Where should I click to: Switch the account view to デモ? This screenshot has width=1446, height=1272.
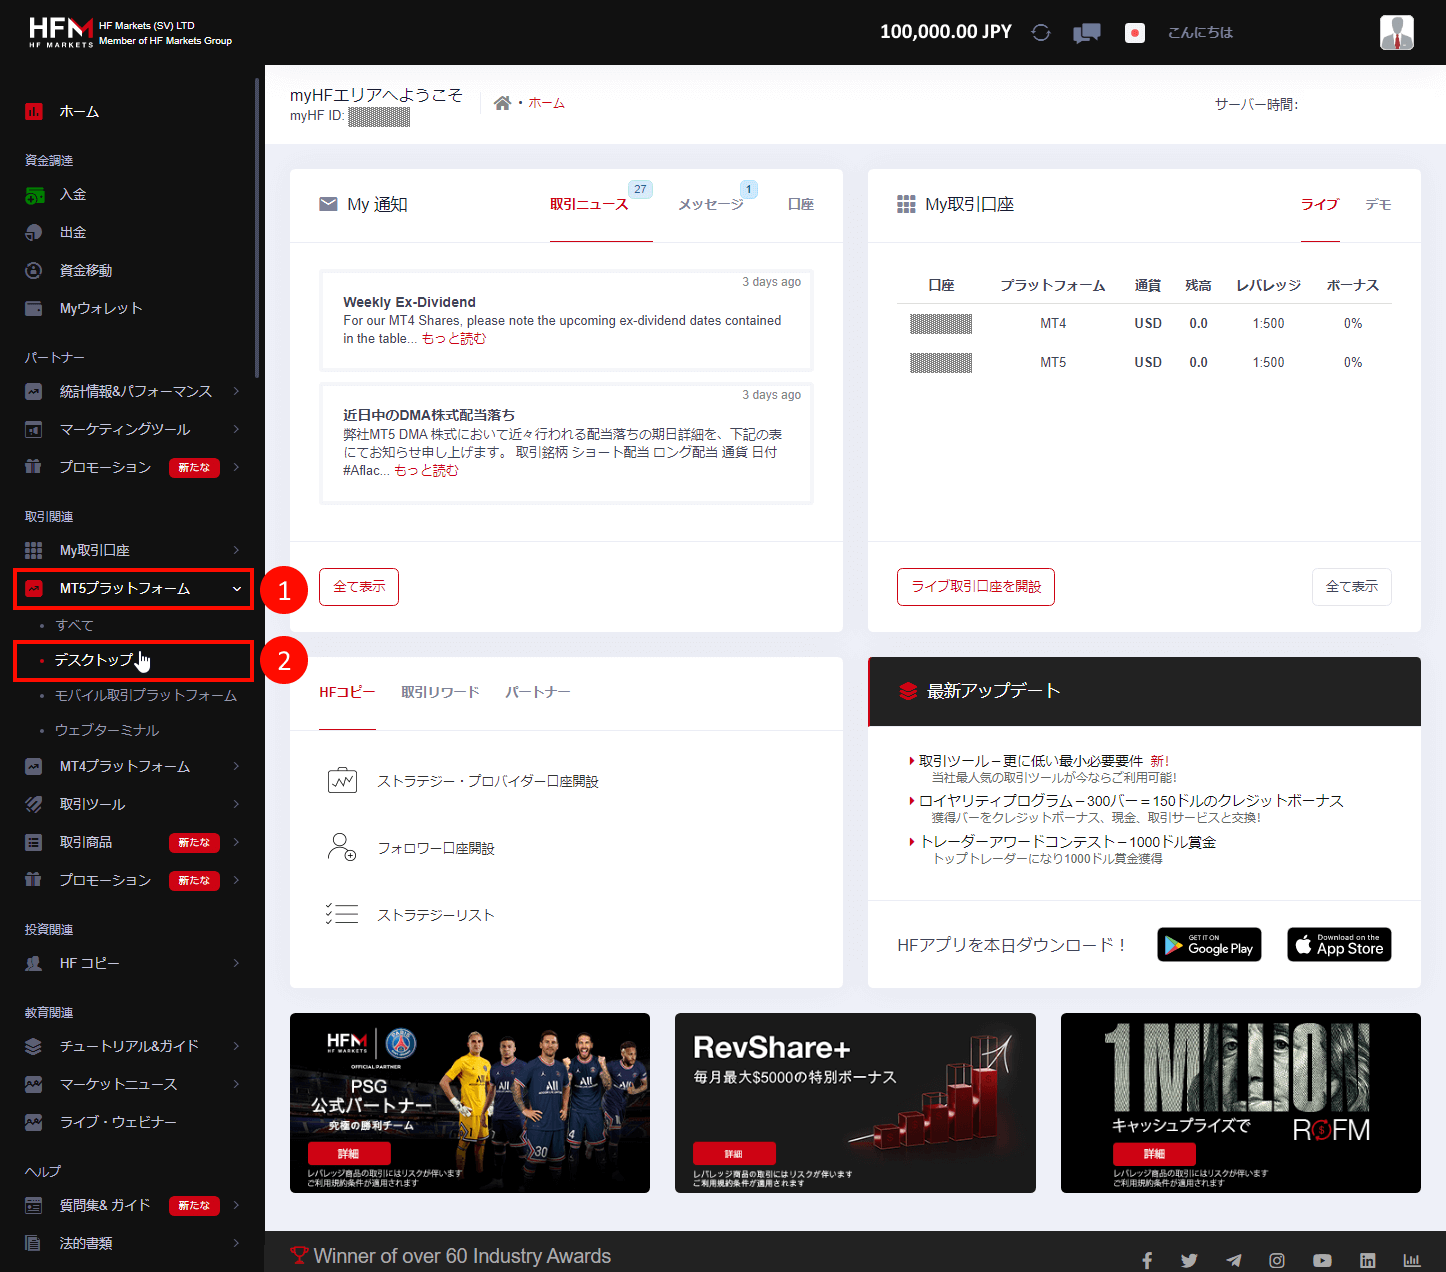[1378, 204]
